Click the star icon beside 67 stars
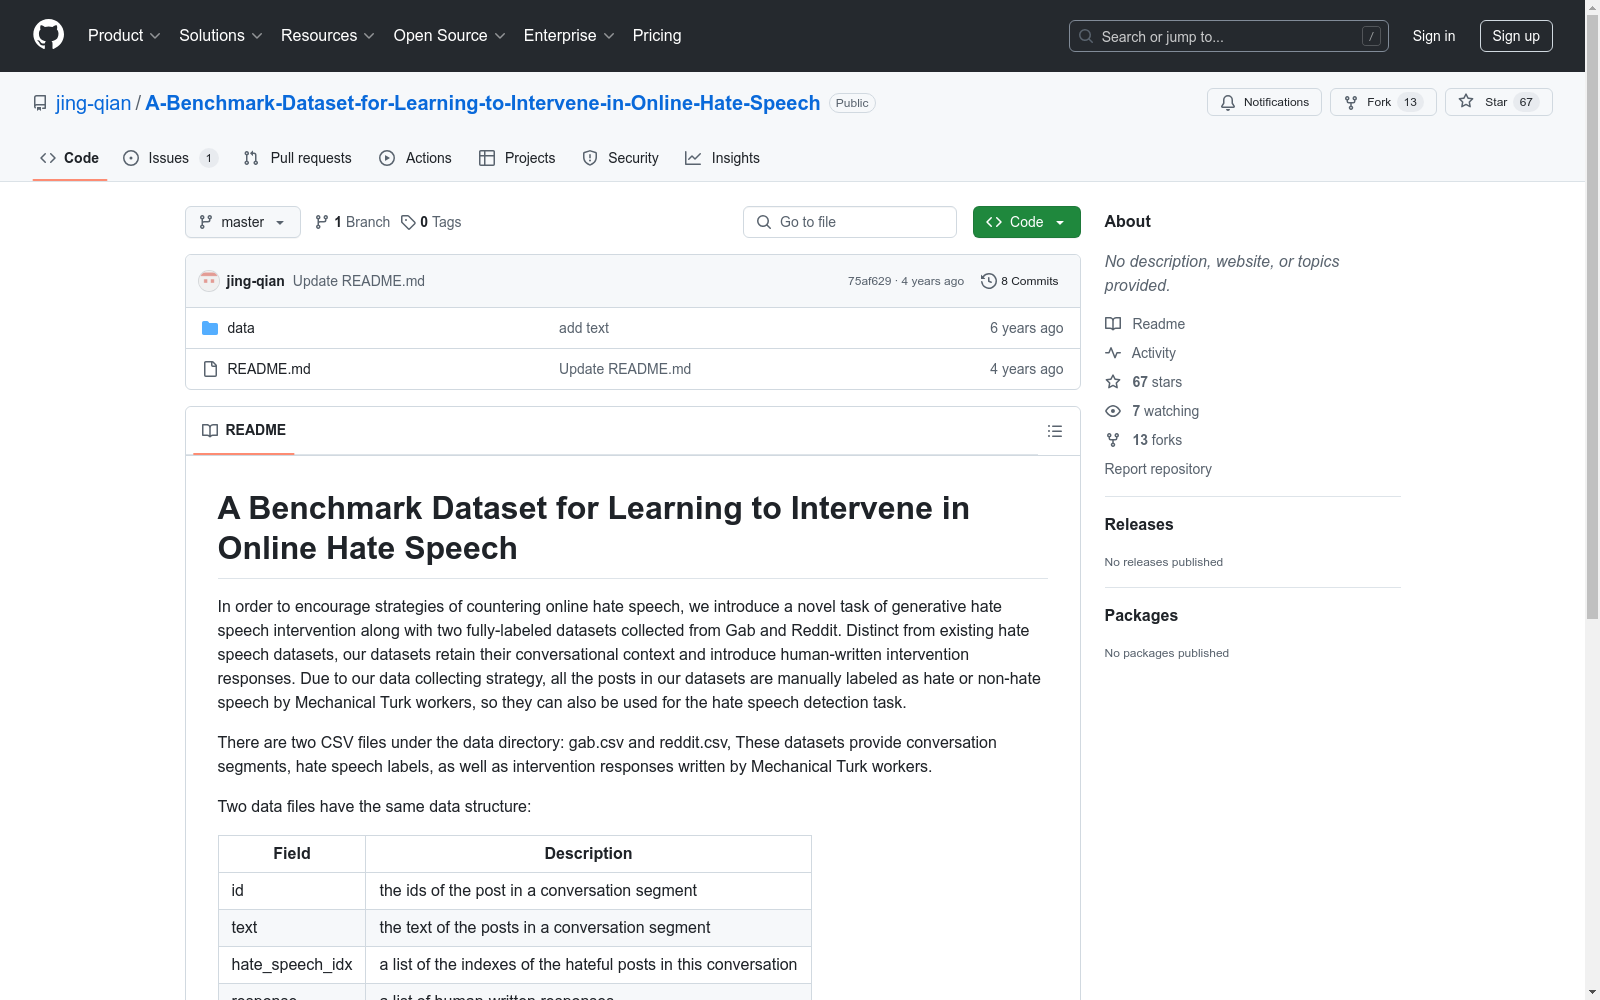Image resolution: width=1600 pixels, height=1000 pixels. coord(1113,382)
